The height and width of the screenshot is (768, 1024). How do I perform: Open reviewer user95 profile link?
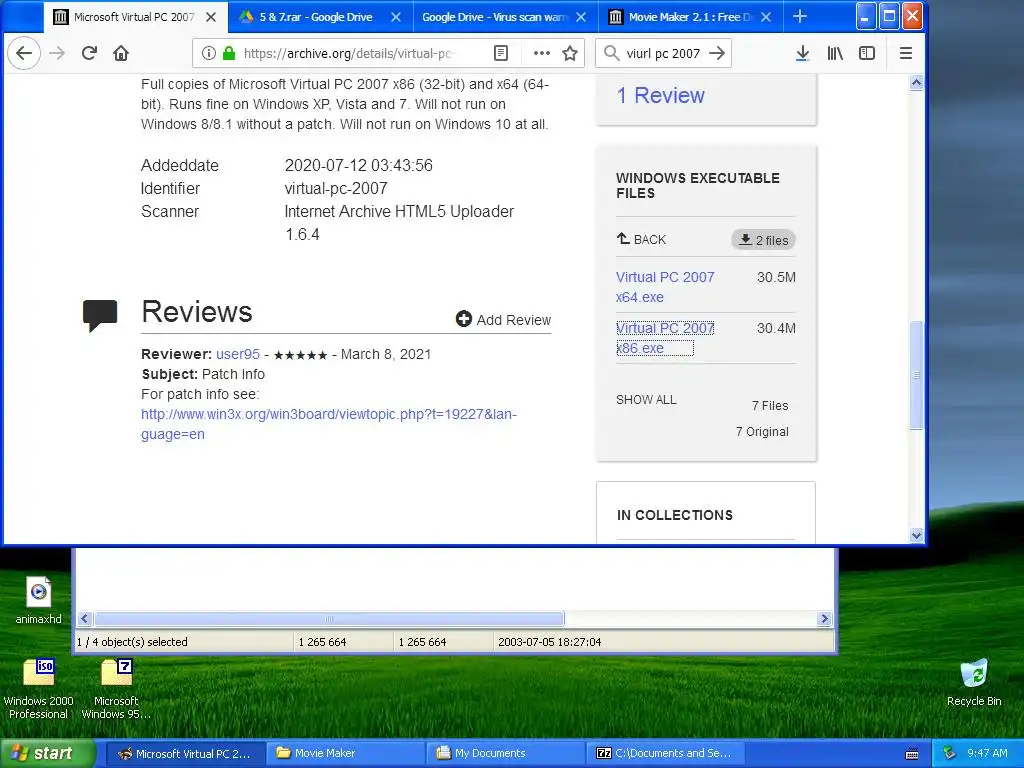[x=238, y=354]
